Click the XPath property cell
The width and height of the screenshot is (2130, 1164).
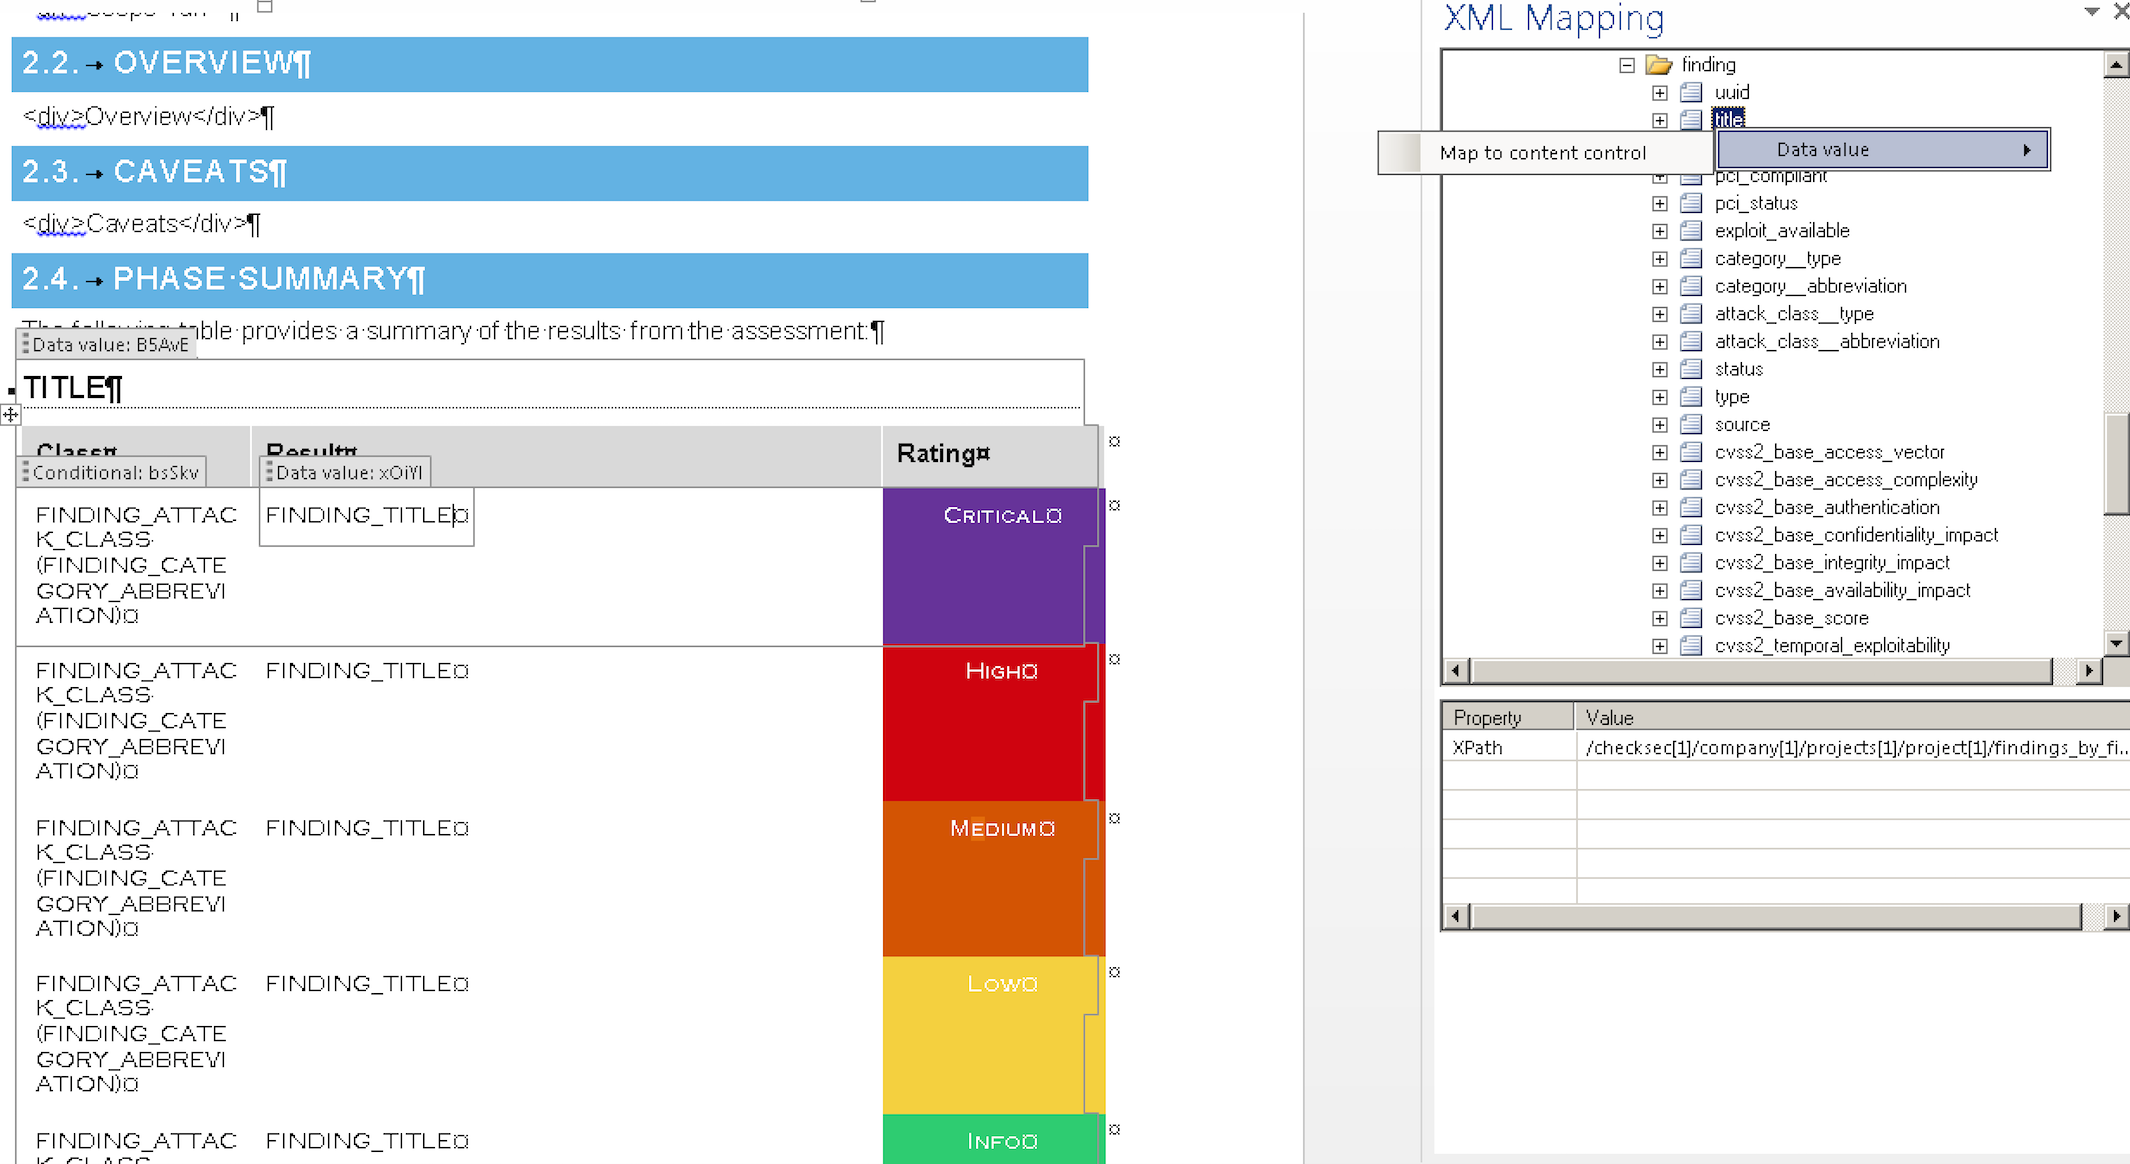pyautogui.click(x=1509, y=748)
